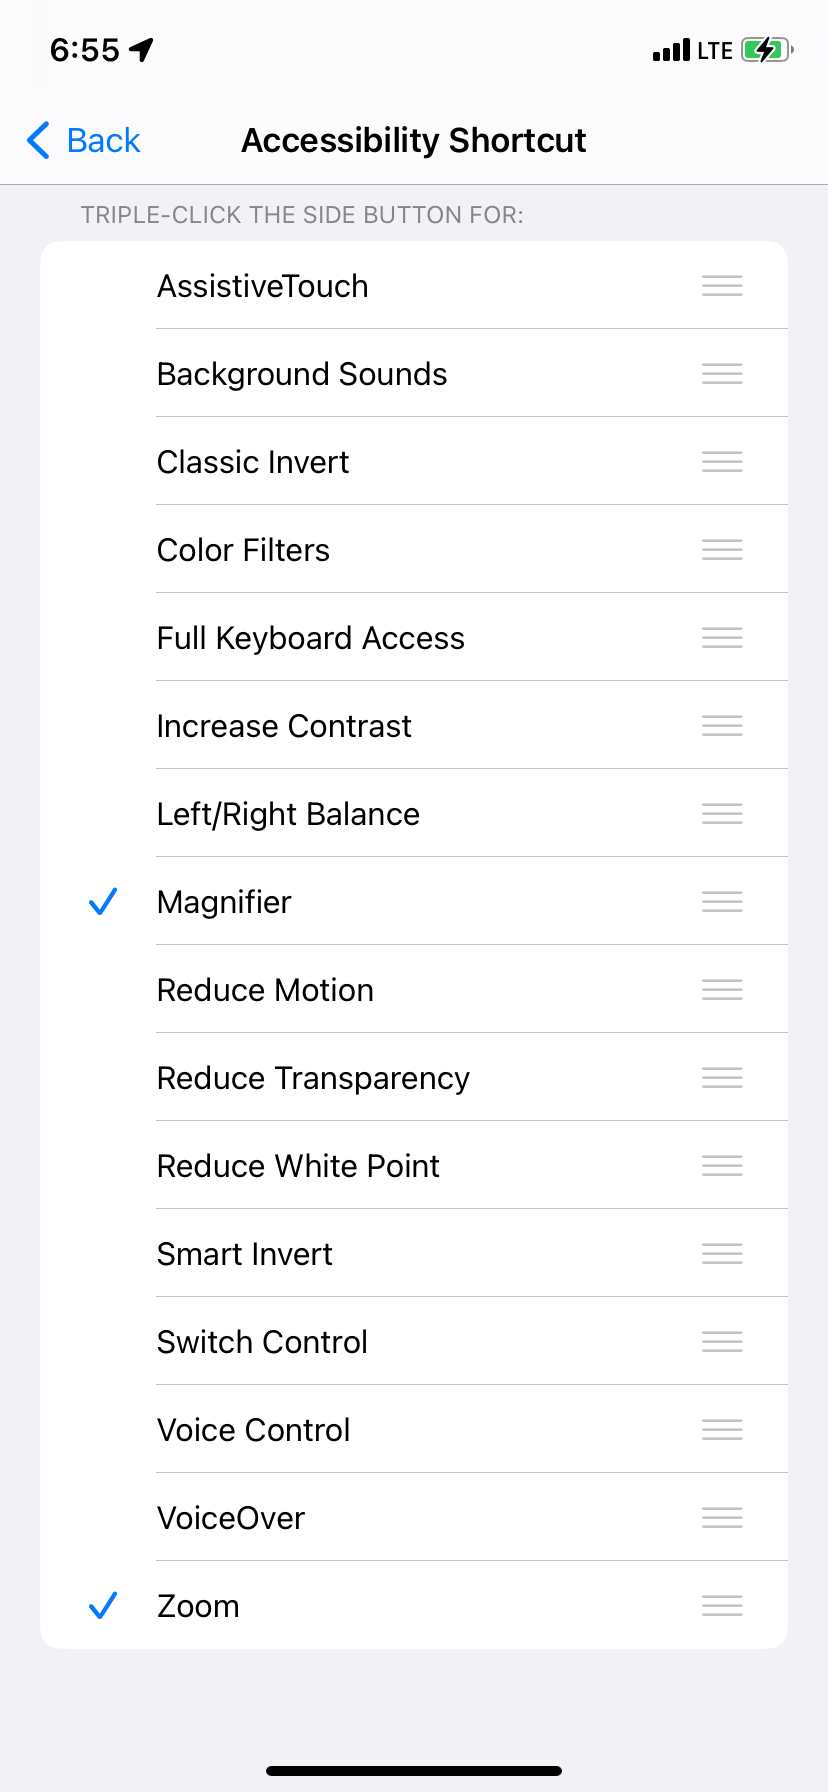
Task: Click the Accessibility Shortcut title
Action: [413, 140]
